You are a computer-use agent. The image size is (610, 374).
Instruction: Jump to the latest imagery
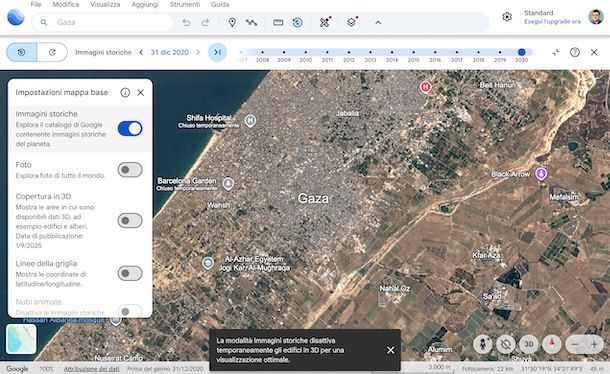click(217, 52)
